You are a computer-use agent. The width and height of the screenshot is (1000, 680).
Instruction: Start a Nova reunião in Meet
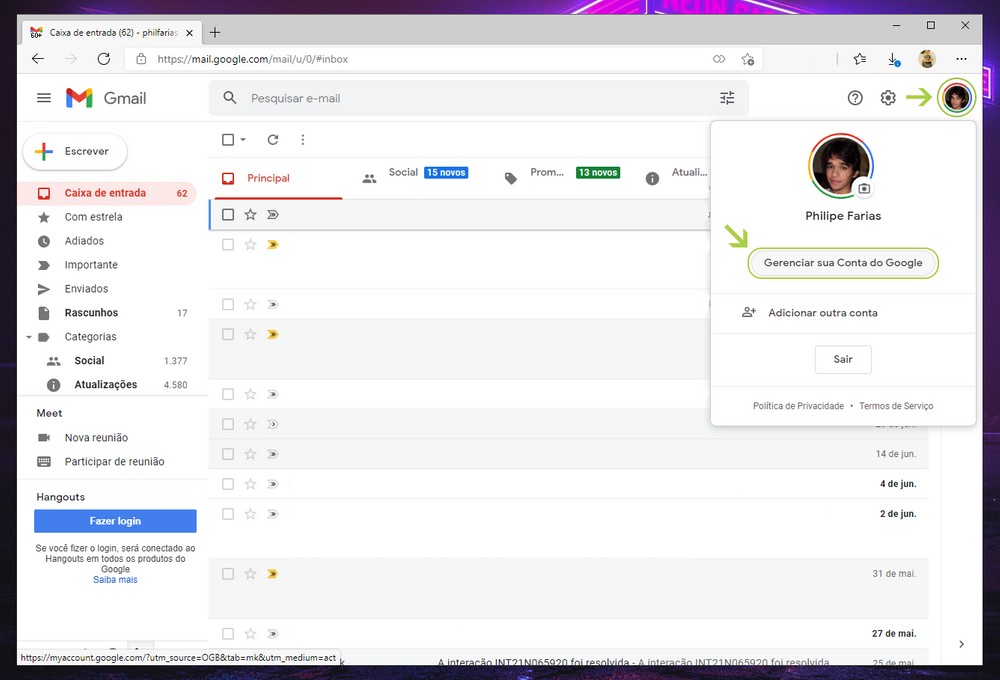coord(96,438)
